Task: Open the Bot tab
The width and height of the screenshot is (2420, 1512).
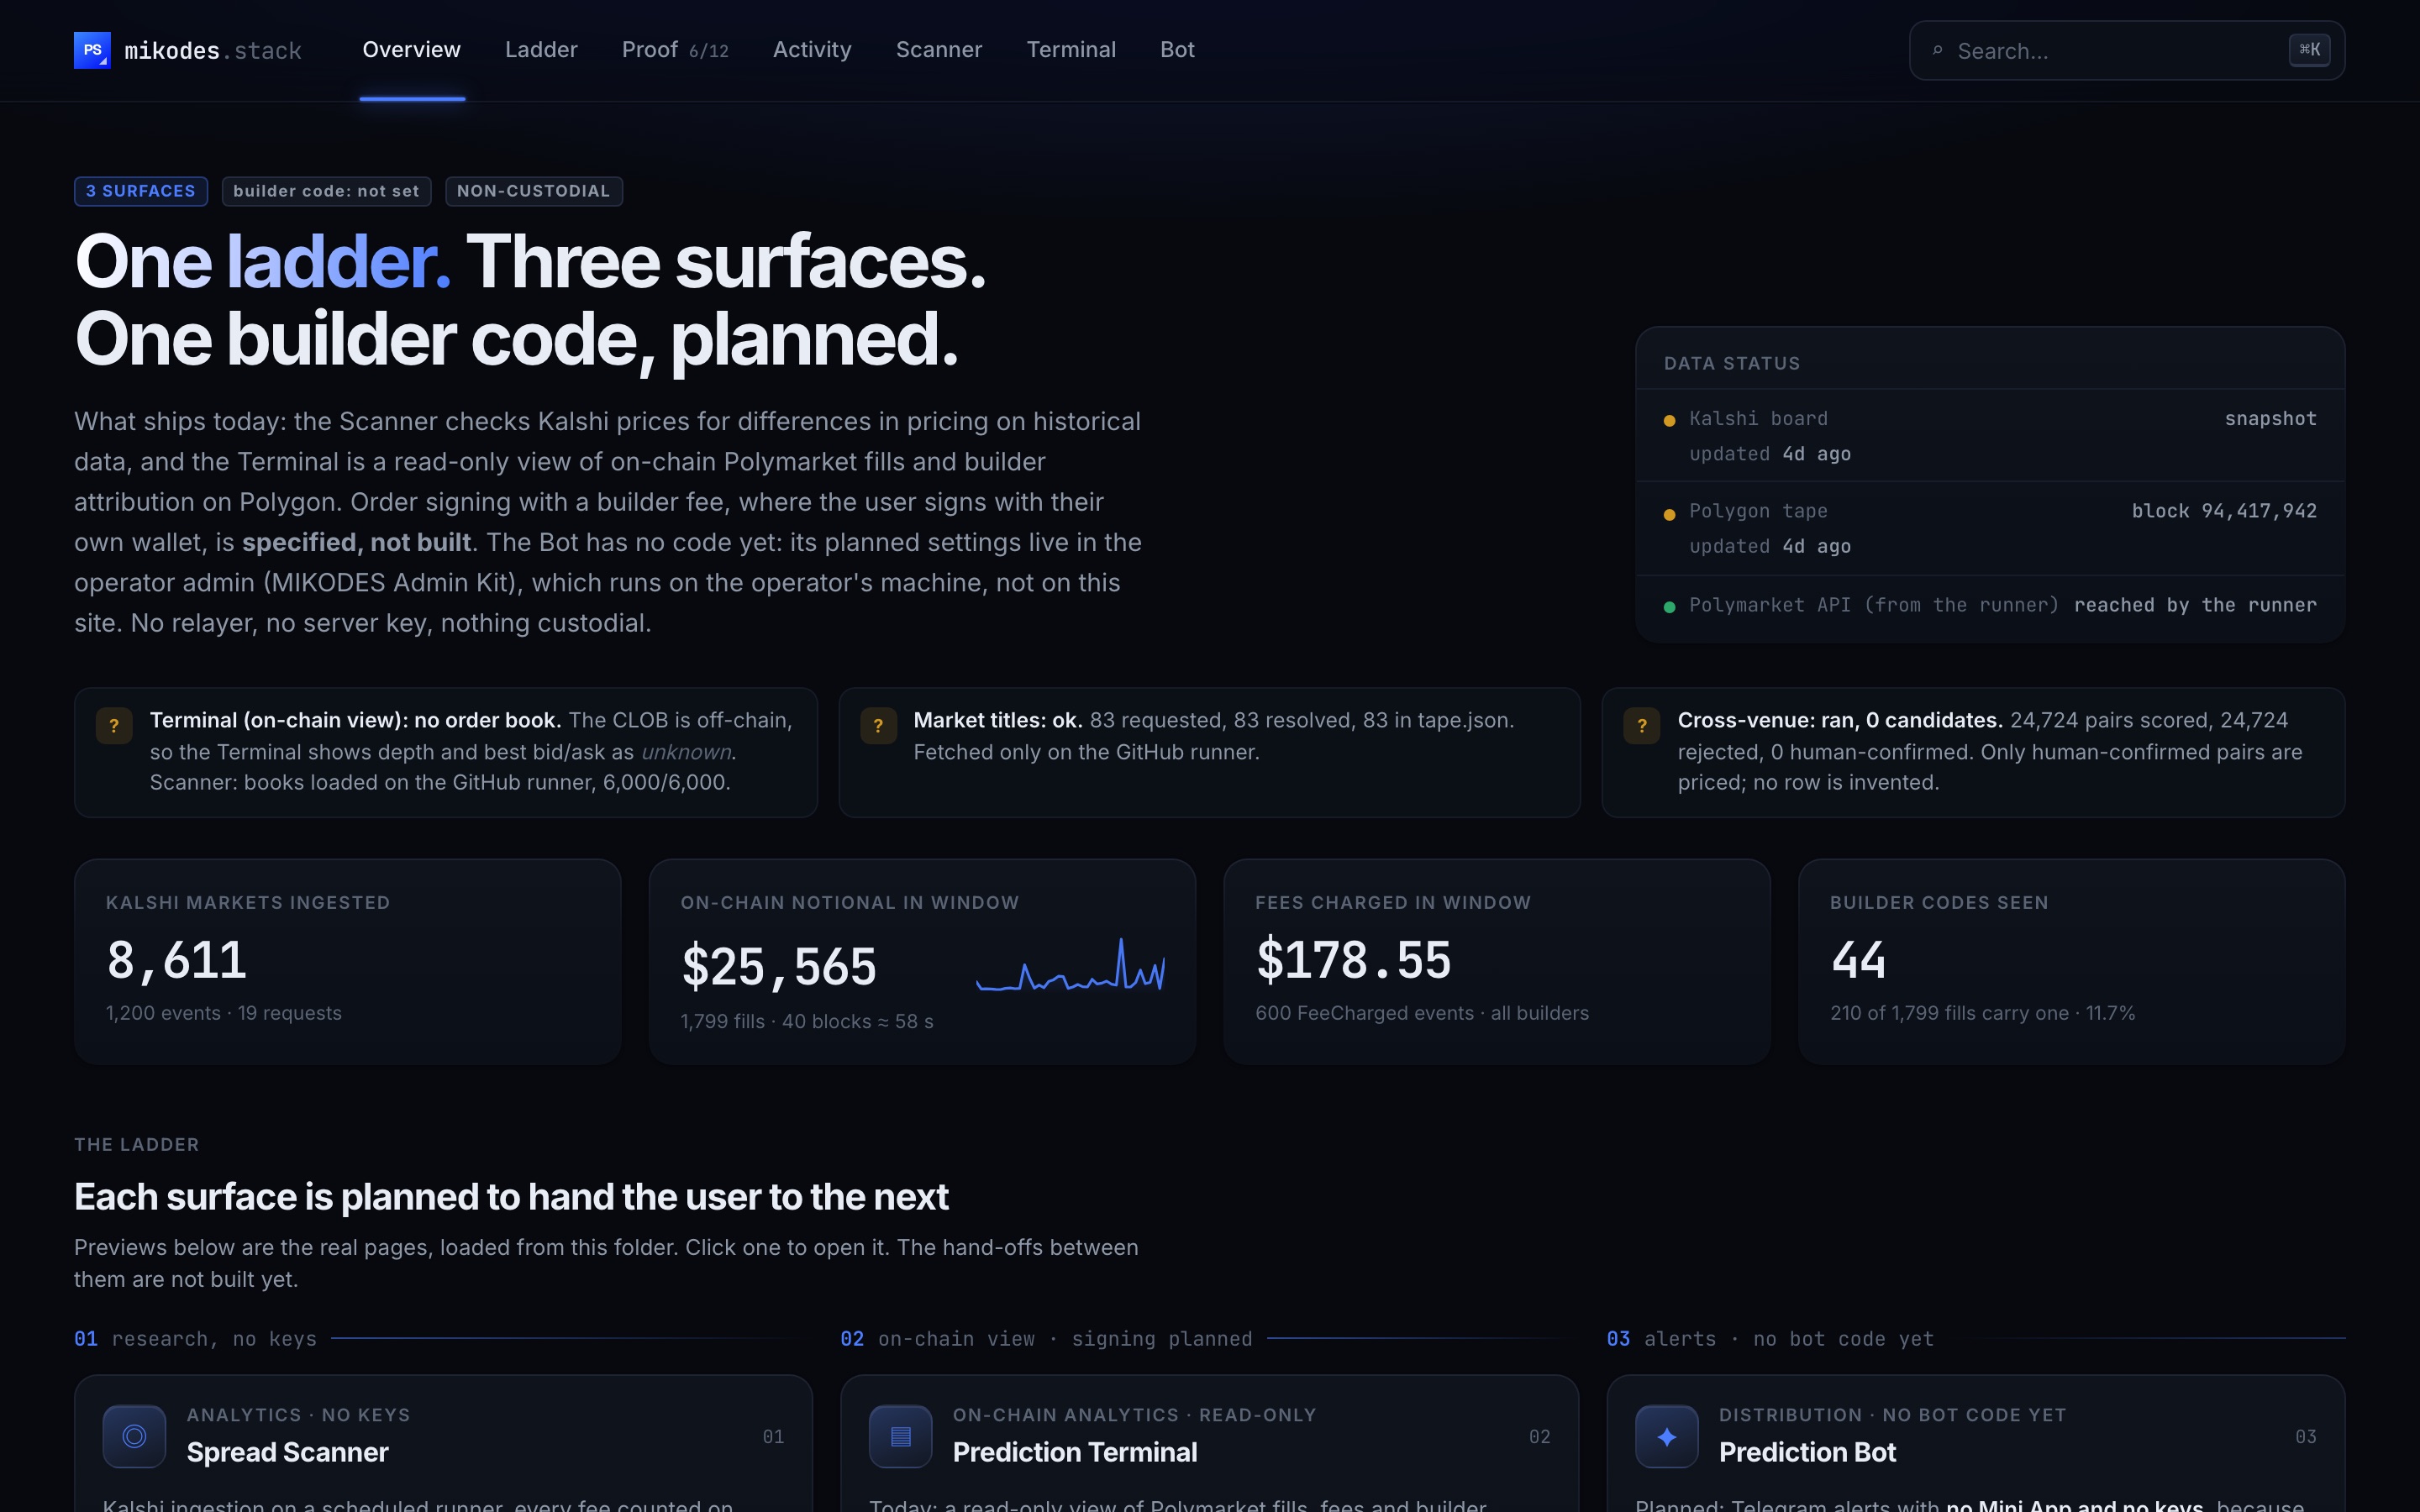Action: tap(1177, 50)
